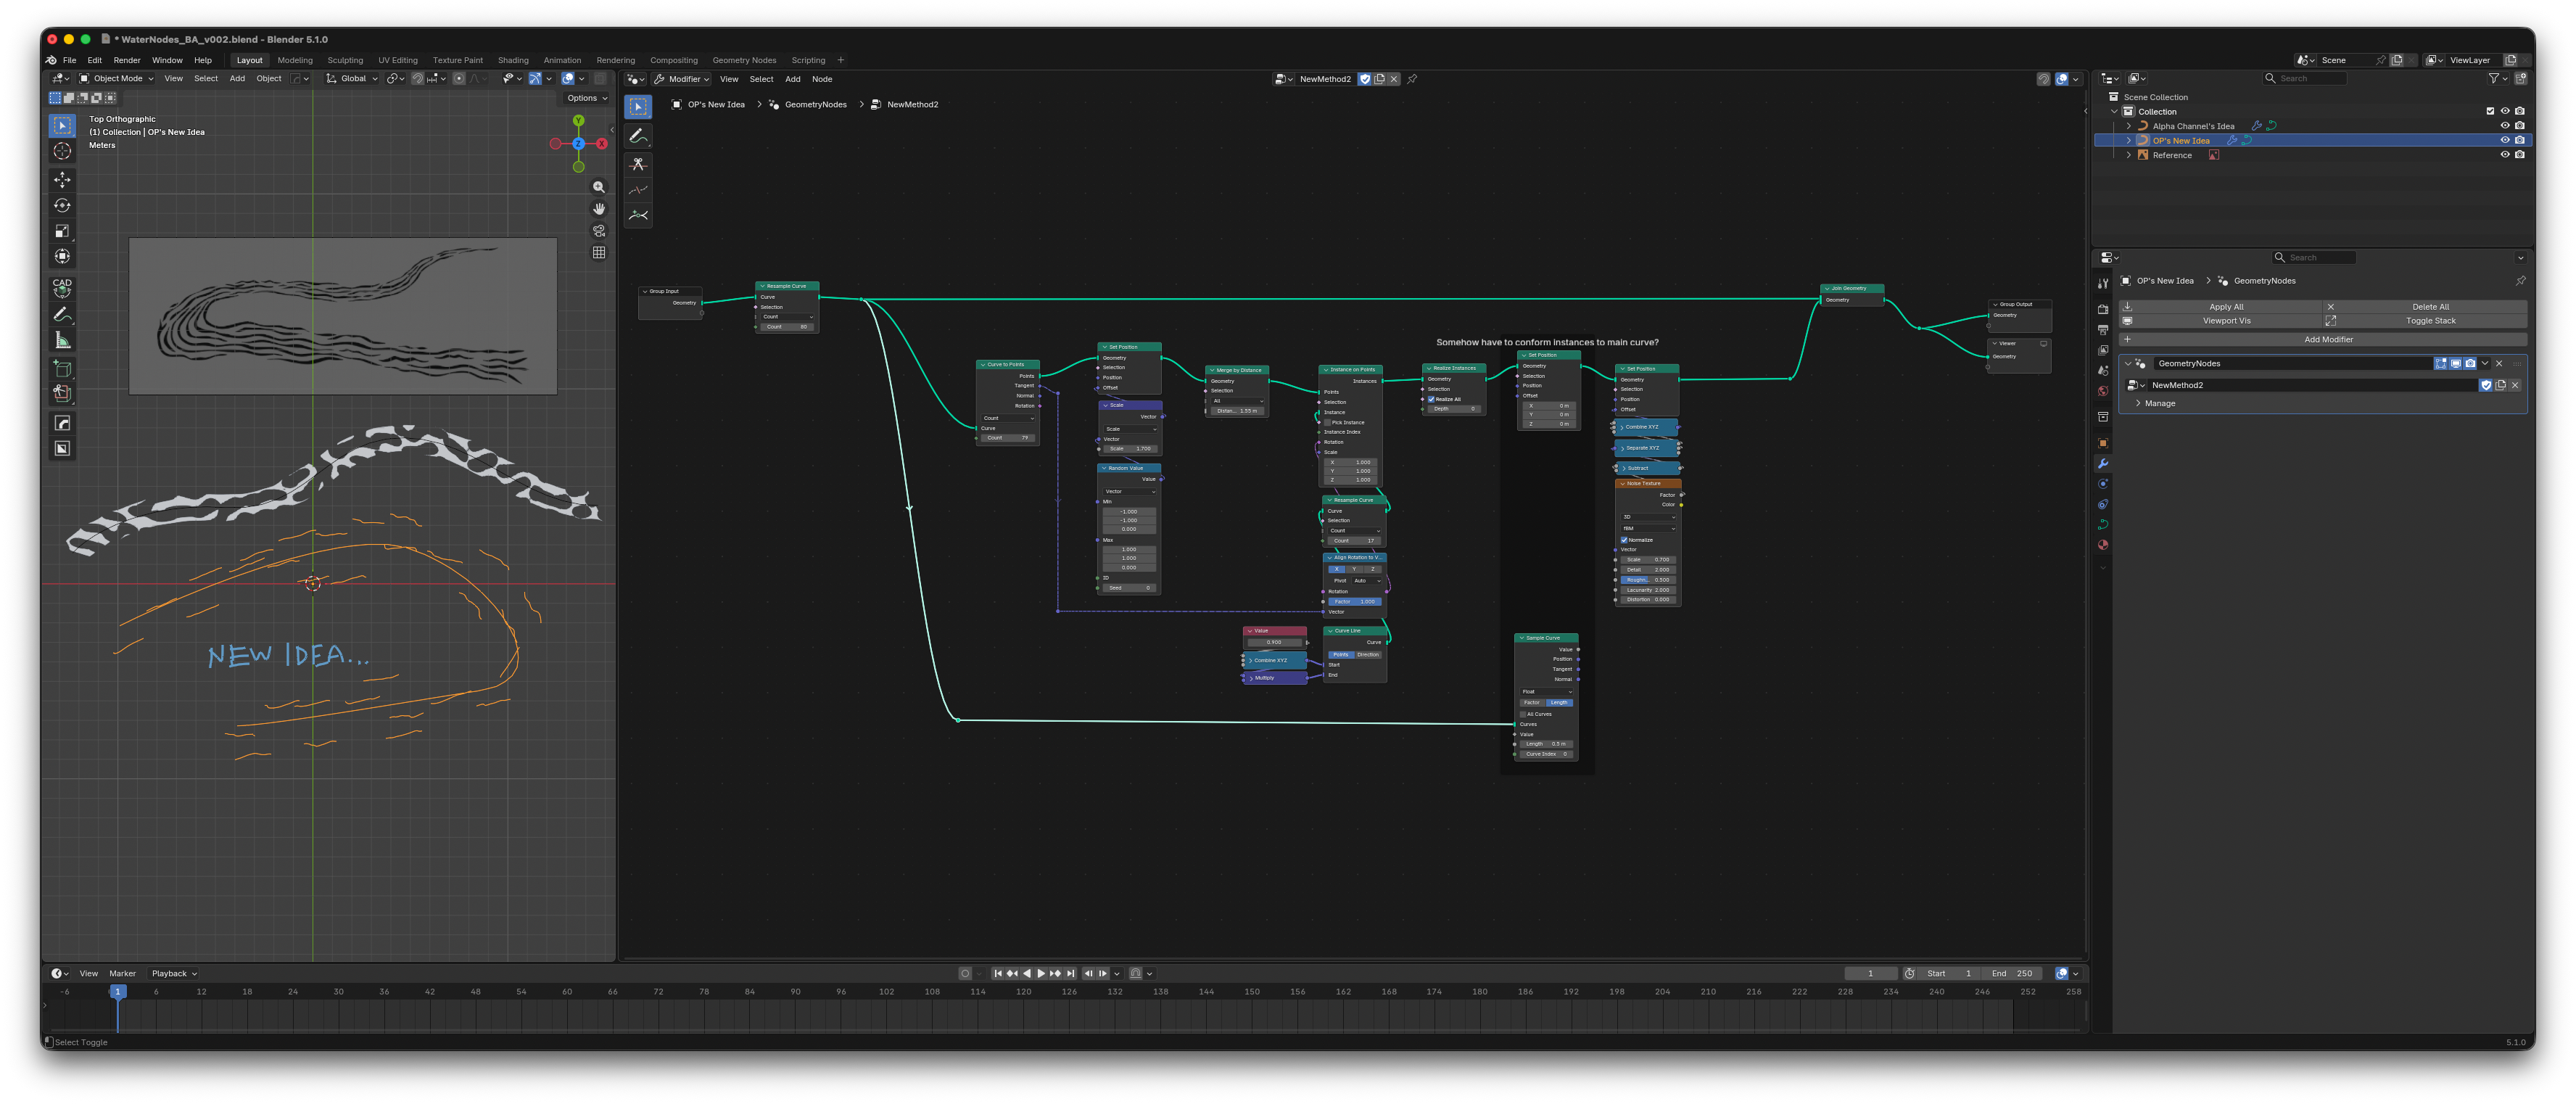Select the Rotate tool in viewport toolbar
Viewport: 2576px width, 1104px height.
(62, 205)
